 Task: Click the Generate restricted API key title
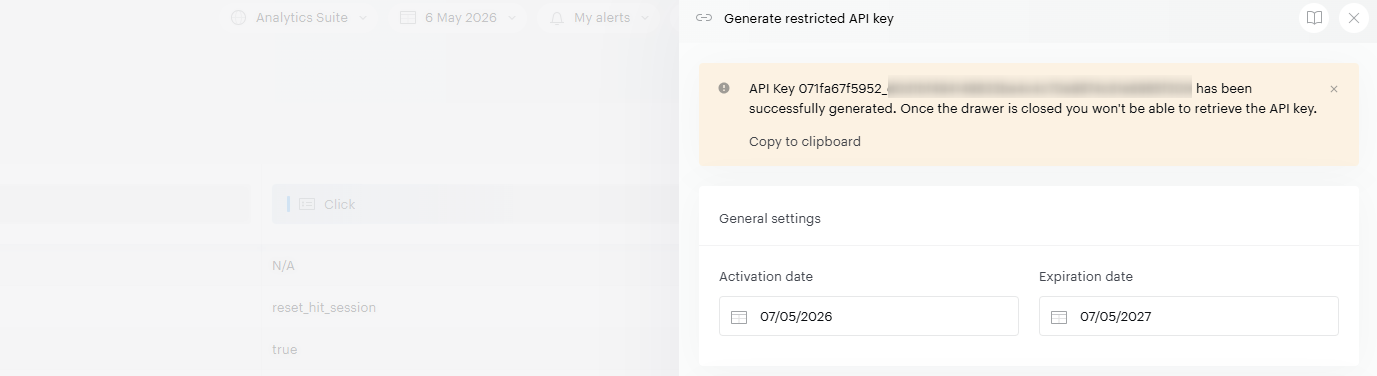click(808, 18)
